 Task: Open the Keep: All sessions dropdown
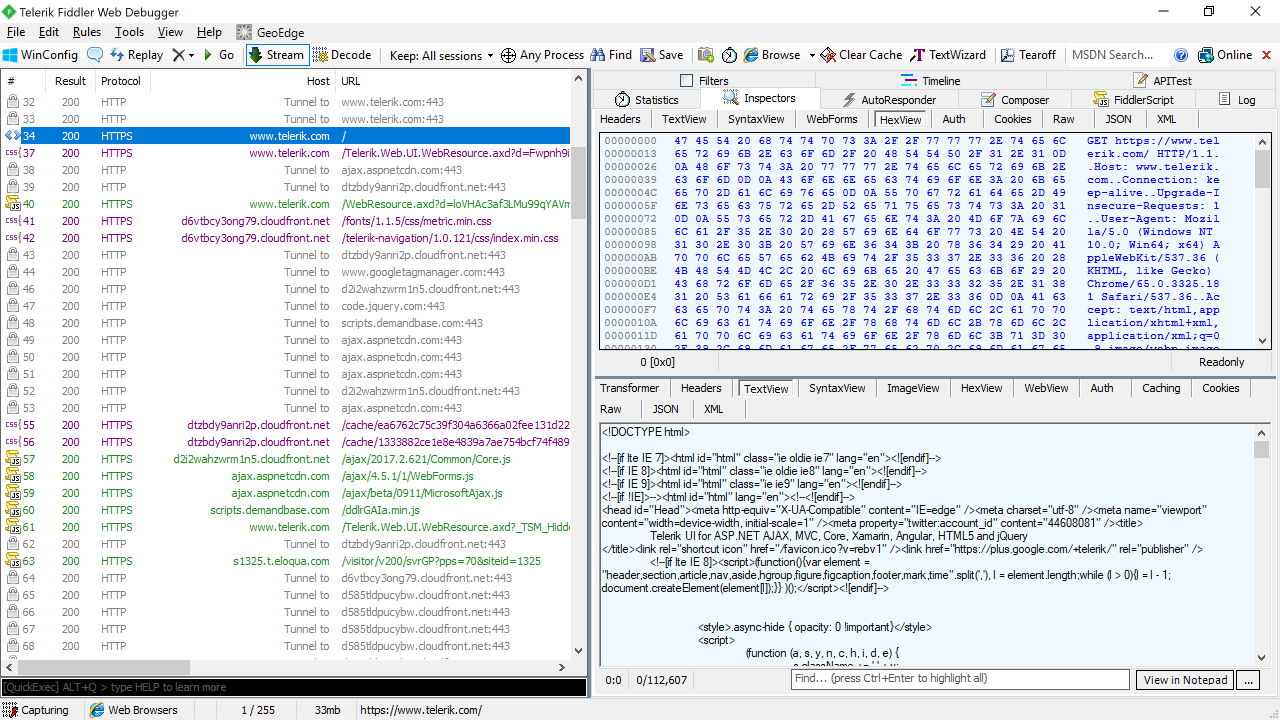coord(441,55)
